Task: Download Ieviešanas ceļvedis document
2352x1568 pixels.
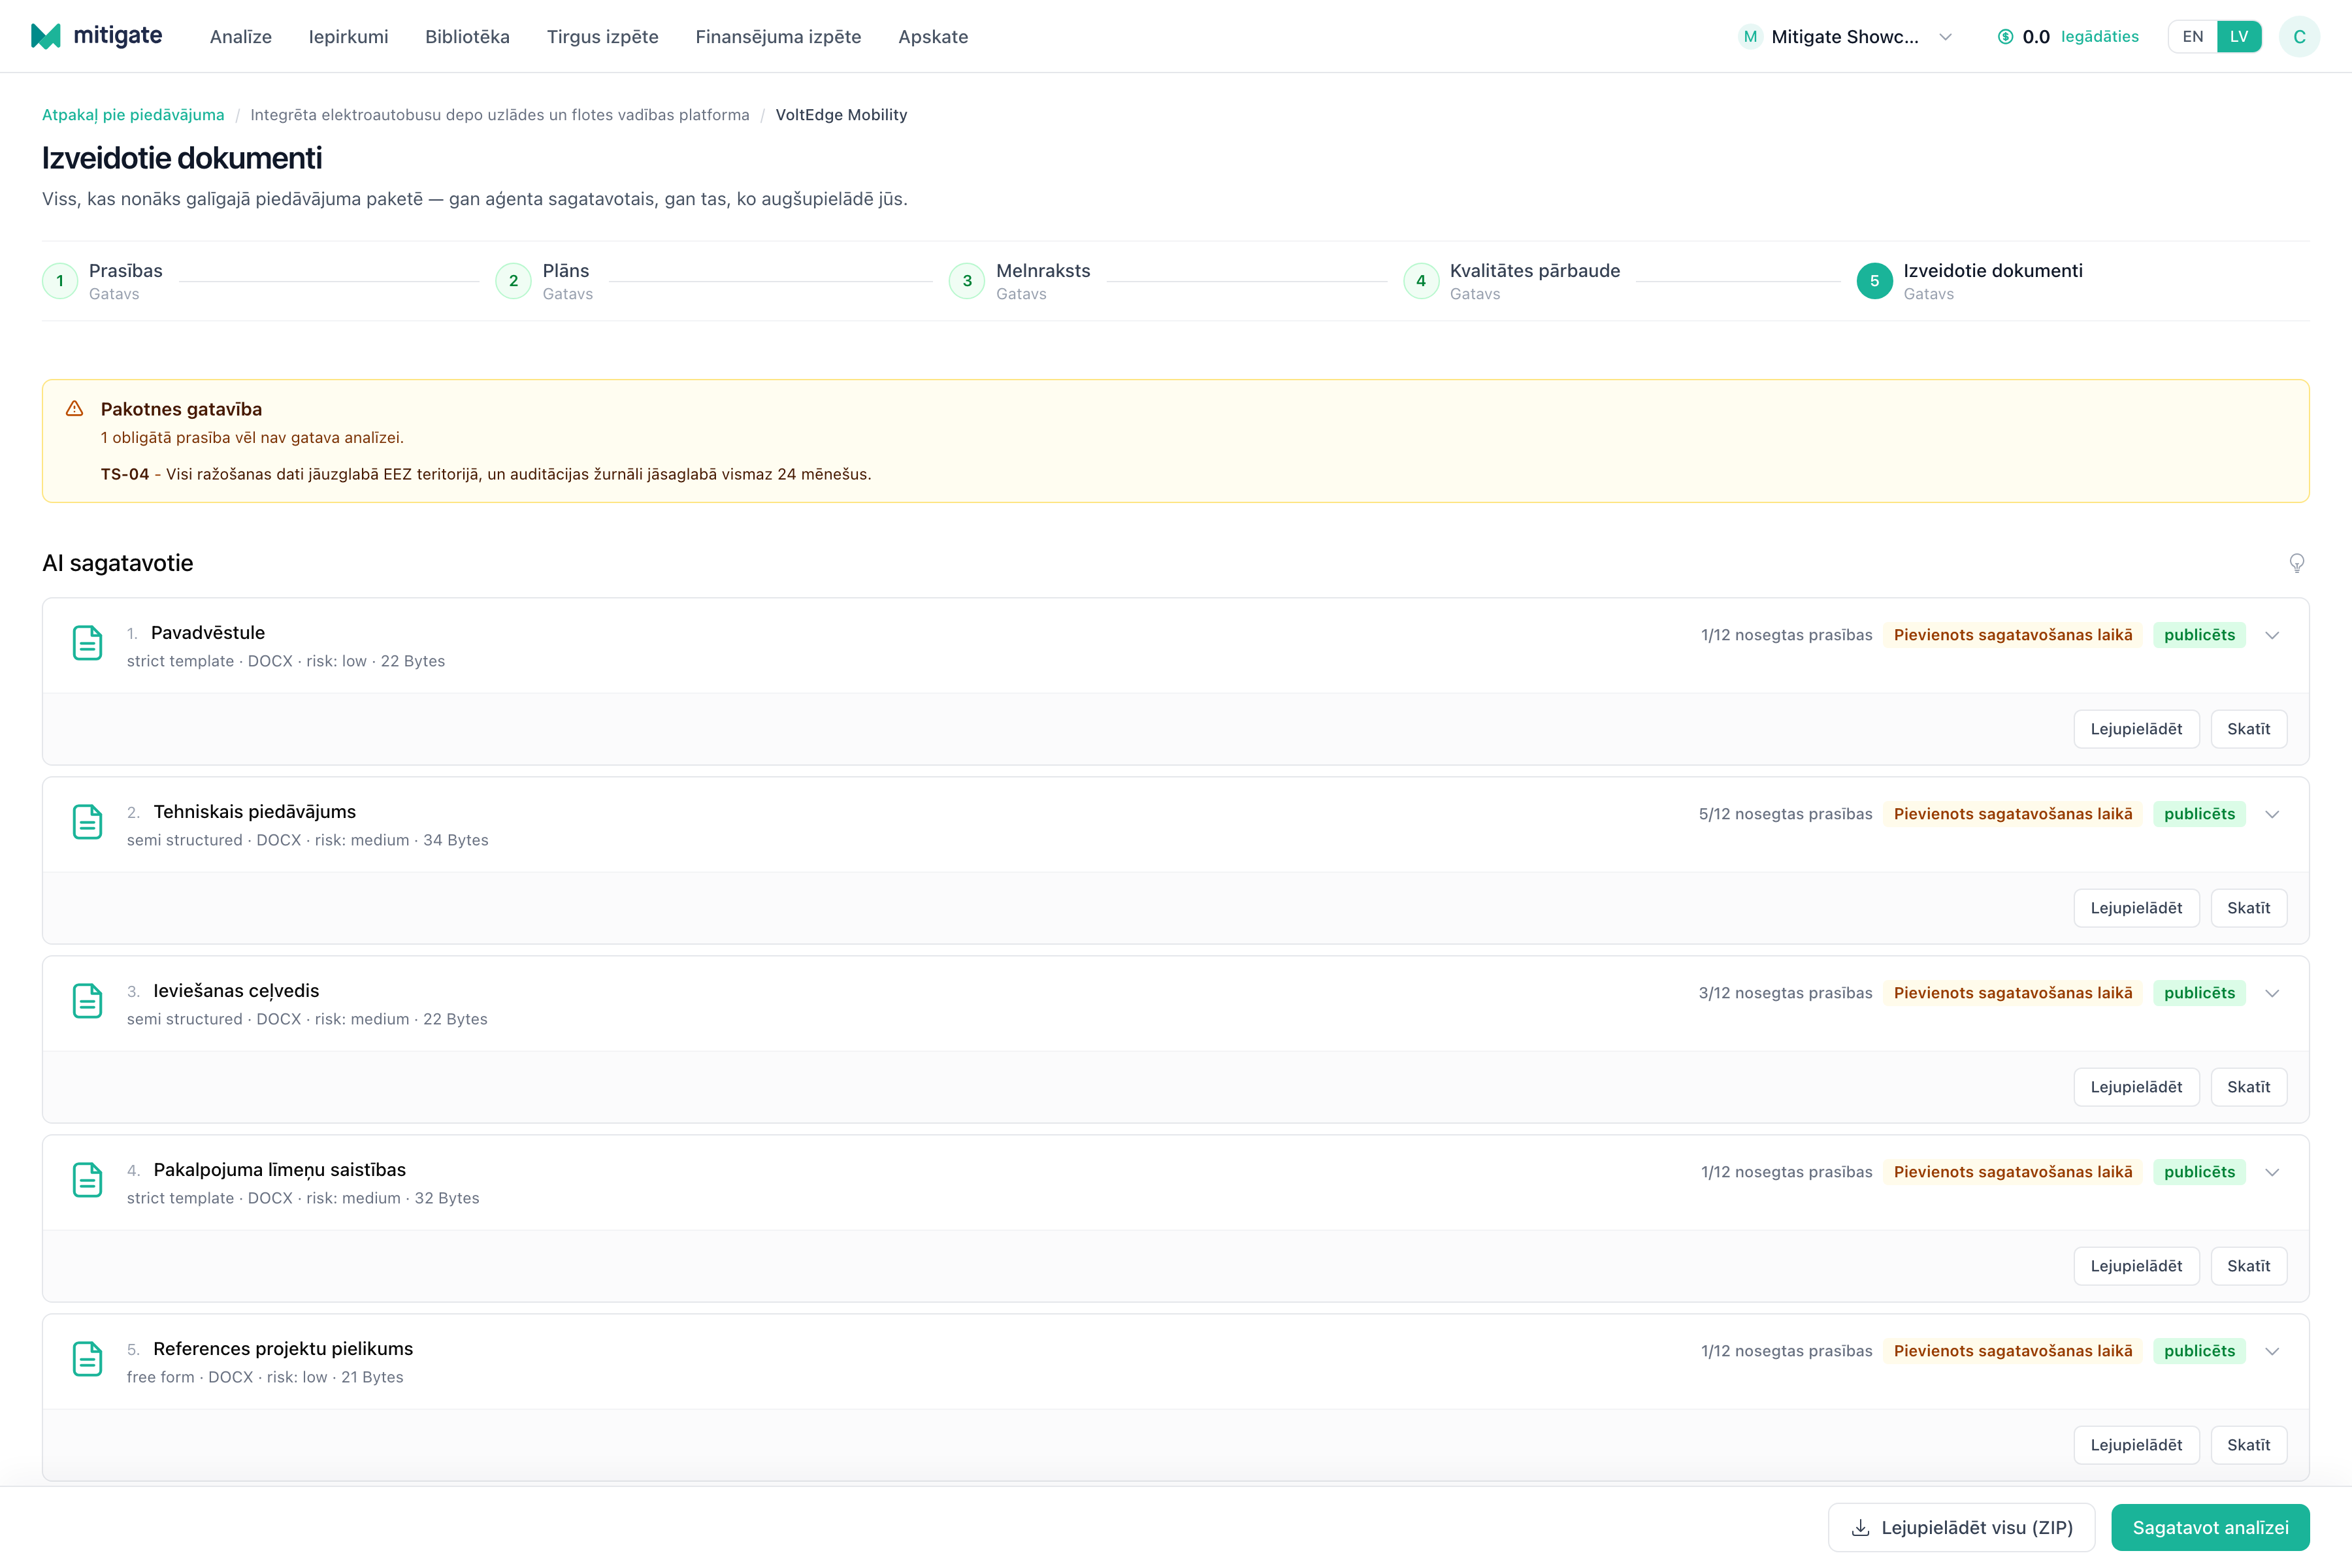Action: coord(2136,1087)
